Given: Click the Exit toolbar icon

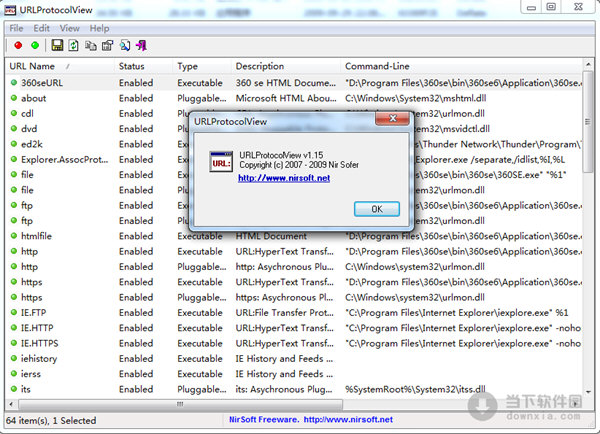Looking at the screenshot, I should (x=141, y=46).
